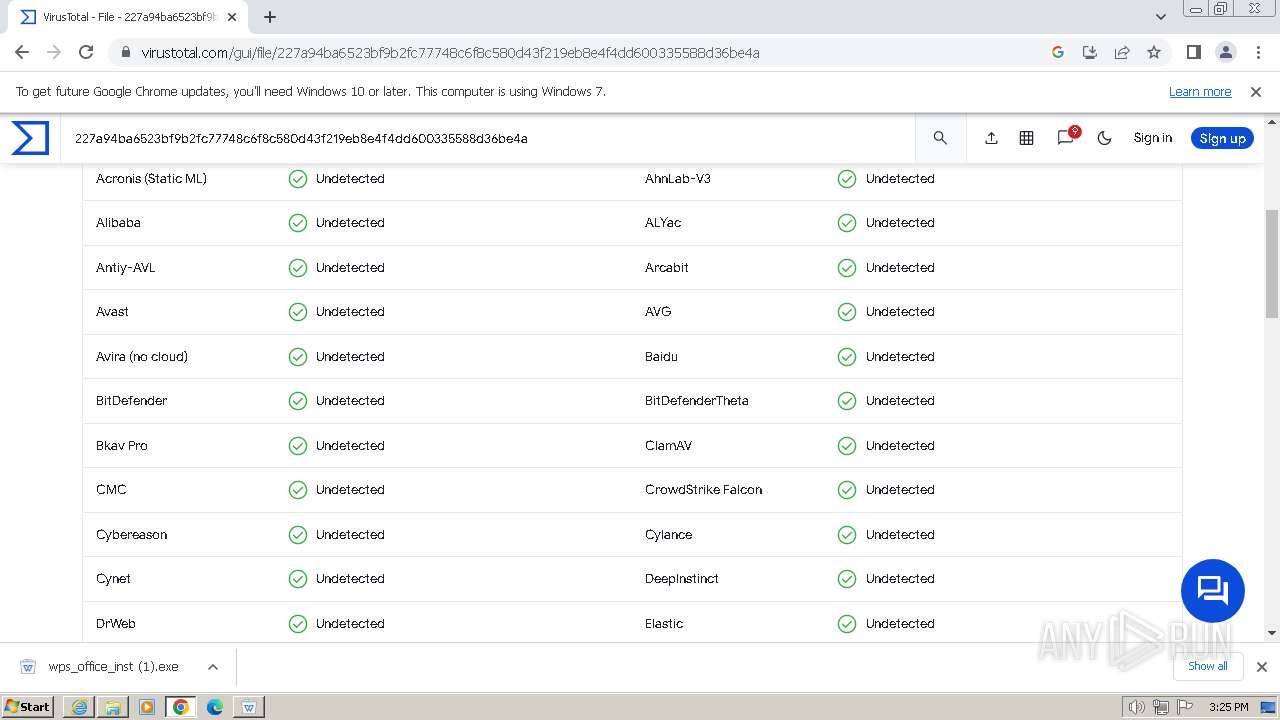Open the apps grid icon

pos(1026,138)
